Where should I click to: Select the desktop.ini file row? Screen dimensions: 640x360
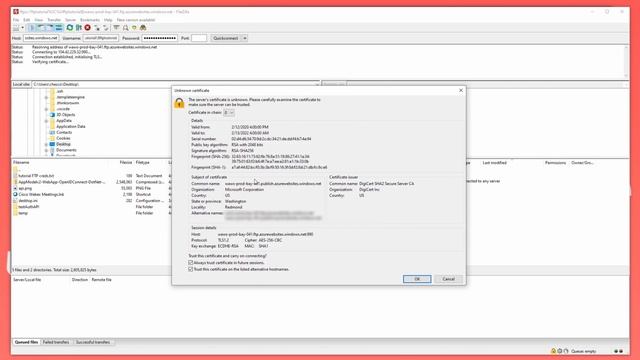click(x=92, y=200)
